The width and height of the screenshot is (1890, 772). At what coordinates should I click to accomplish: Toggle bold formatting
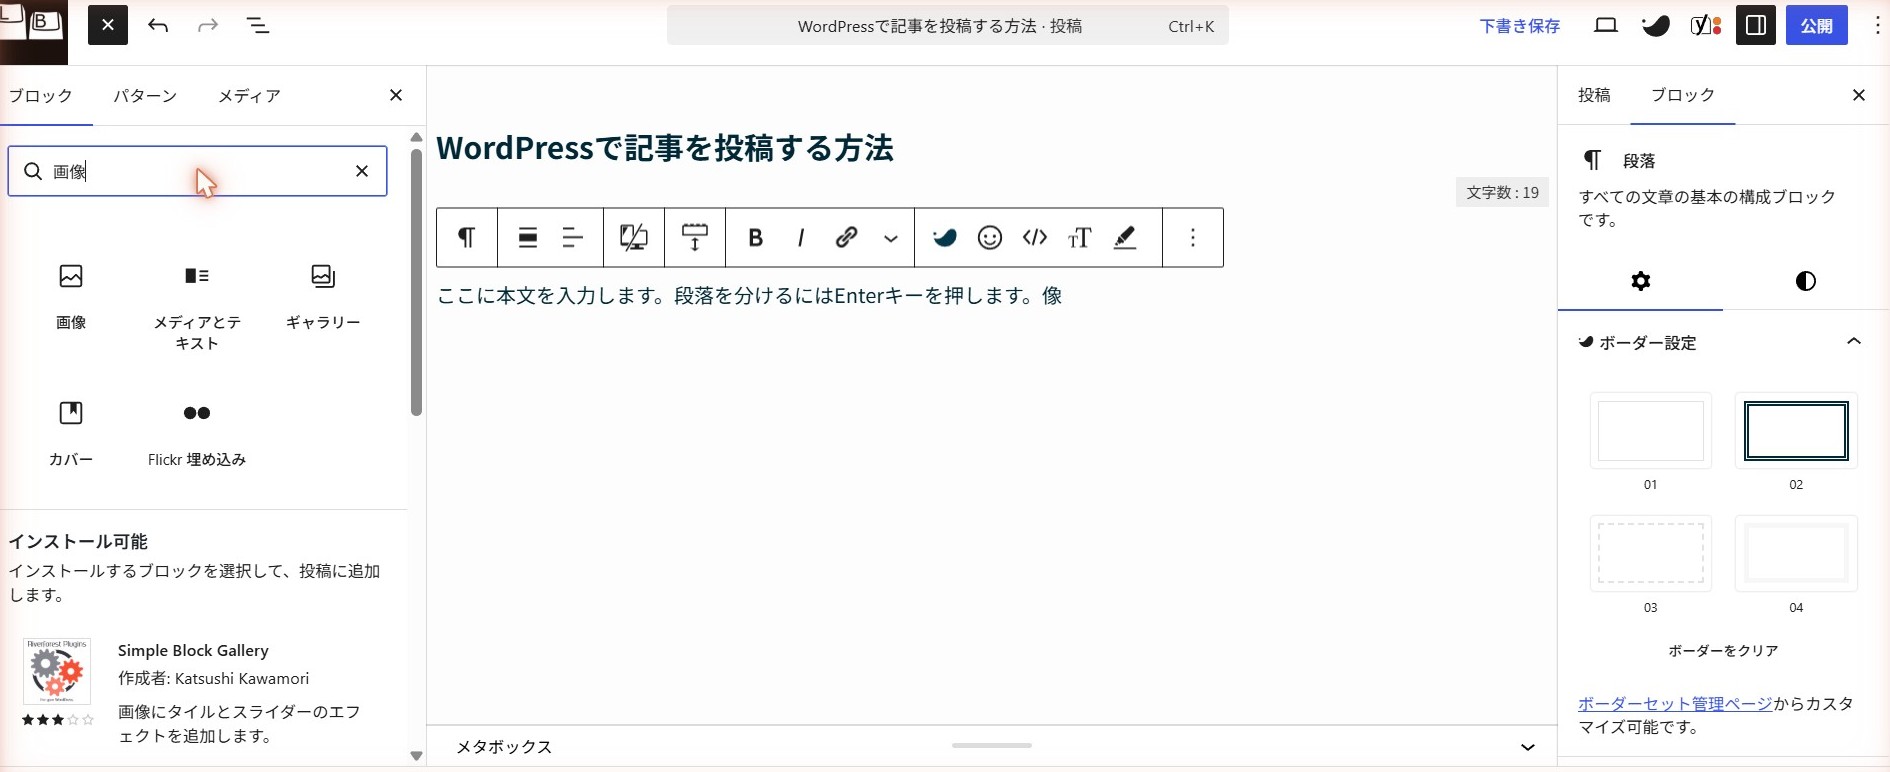[x=756, y=237]
